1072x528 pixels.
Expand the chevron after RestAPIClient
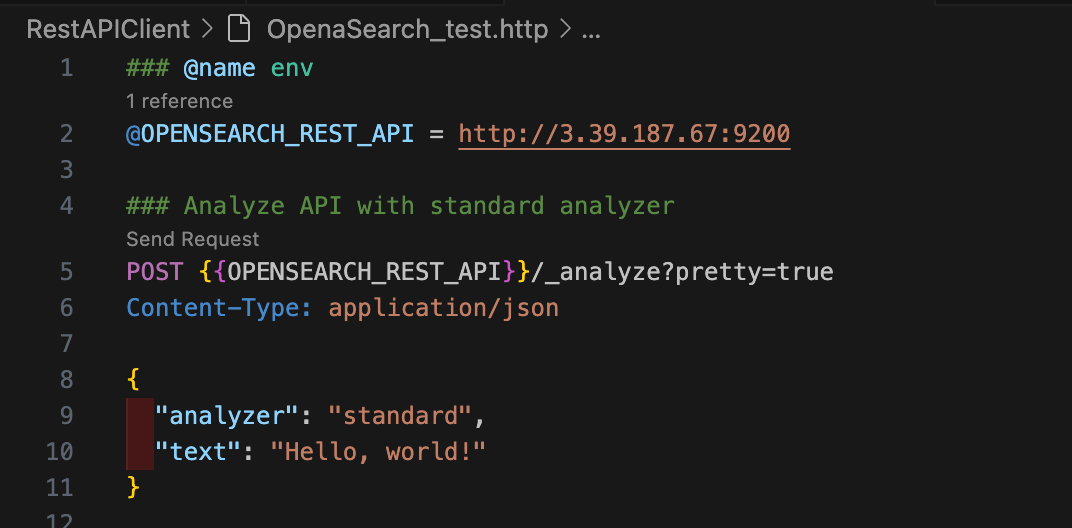click(x=209, y=29)
